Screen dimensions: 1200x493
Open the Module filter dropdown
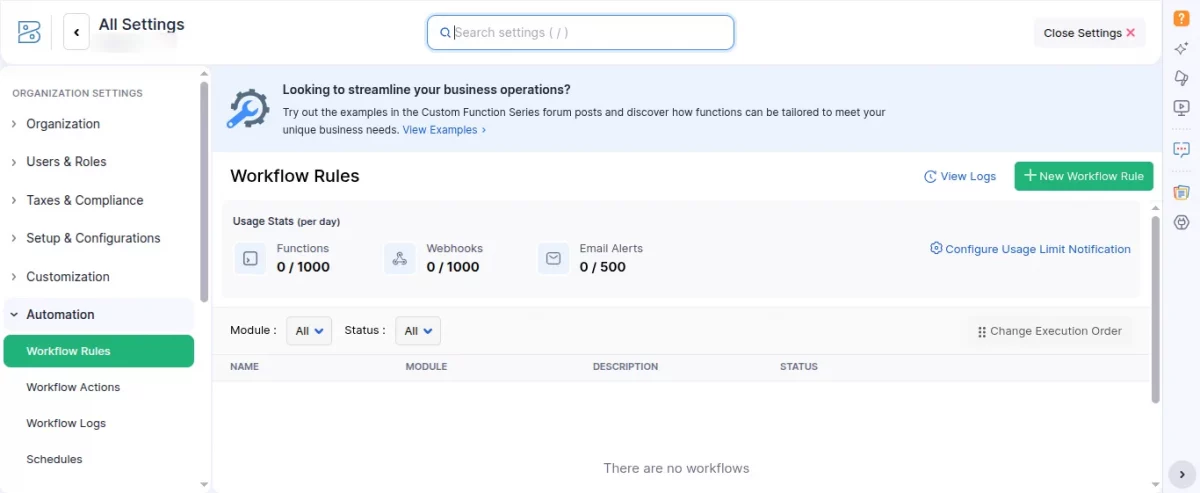pos(309,331)
